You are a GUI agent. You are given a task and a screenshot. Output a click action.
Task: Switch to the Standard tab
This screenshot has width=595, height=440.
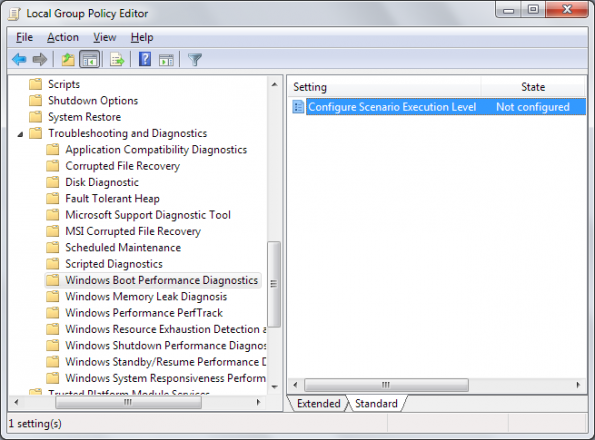[376, 404]
